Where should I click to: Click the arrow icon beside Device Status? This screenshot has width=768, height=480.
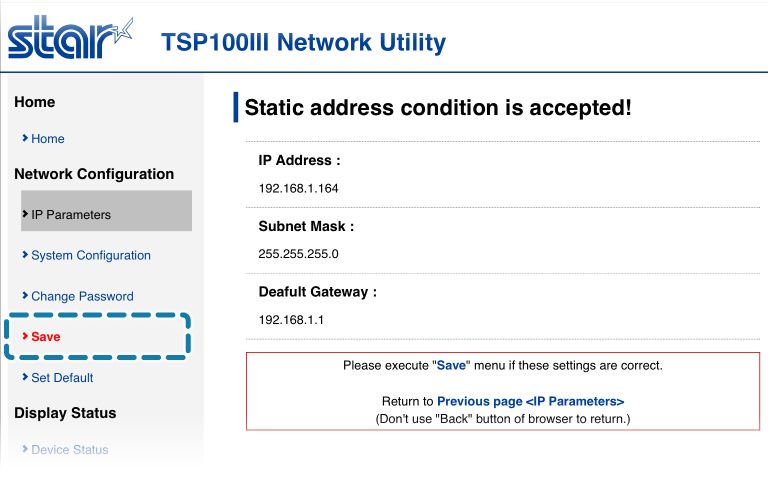25,449
